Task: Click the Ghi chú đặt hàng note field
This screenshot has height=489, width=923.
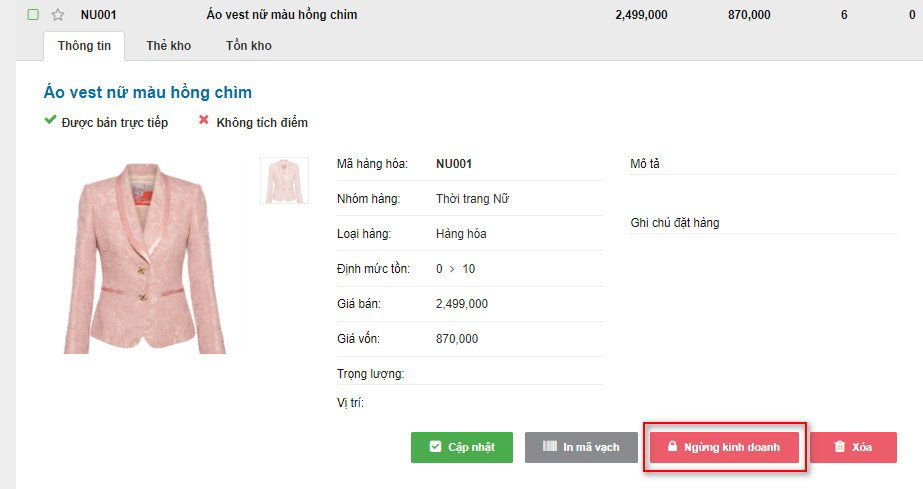Action: pyautogui.click(x=763, y=223)
